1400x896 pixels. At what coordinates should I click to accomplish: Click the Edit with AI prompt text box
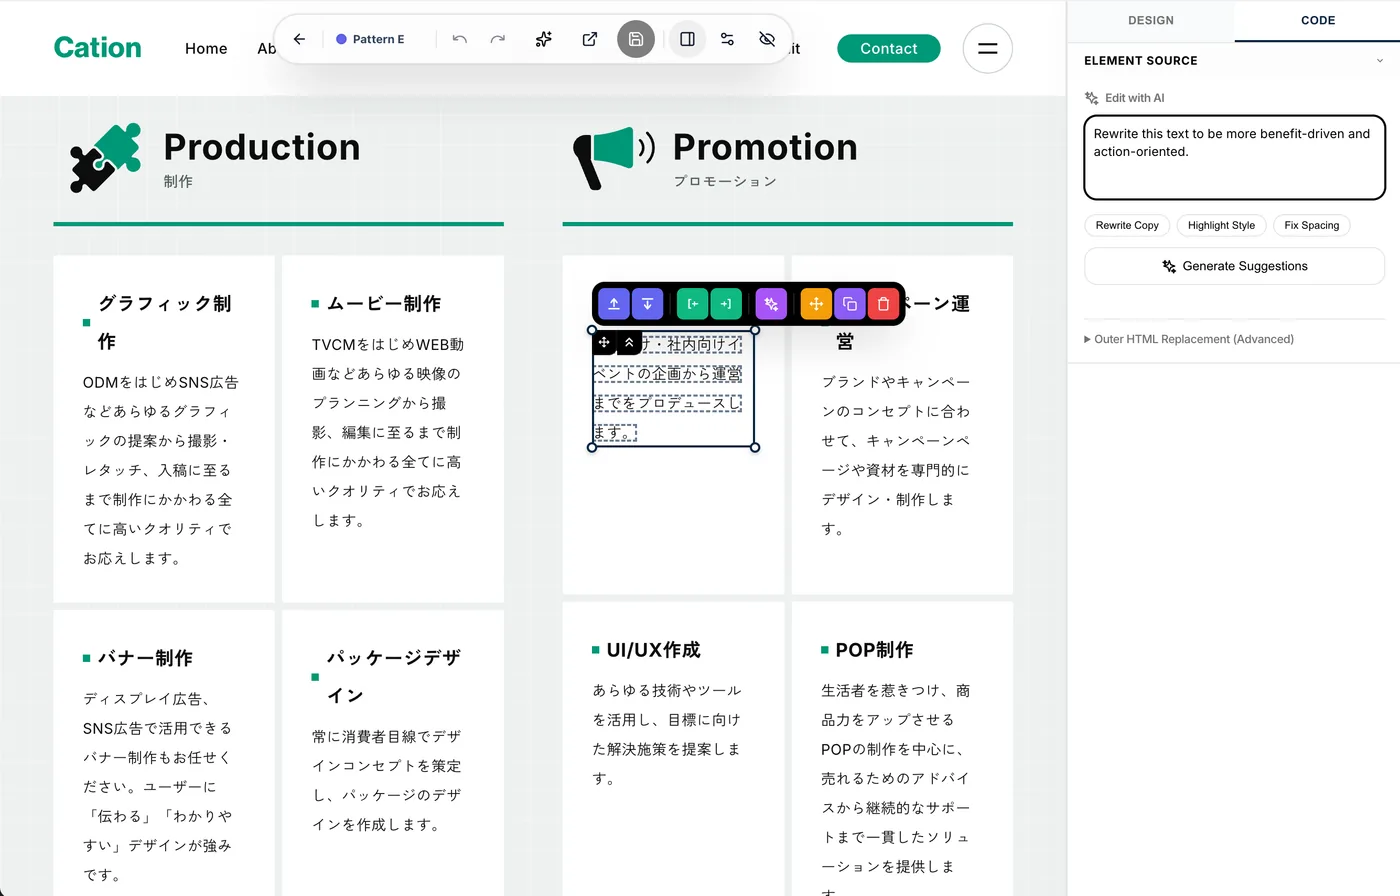(1235, 157)
